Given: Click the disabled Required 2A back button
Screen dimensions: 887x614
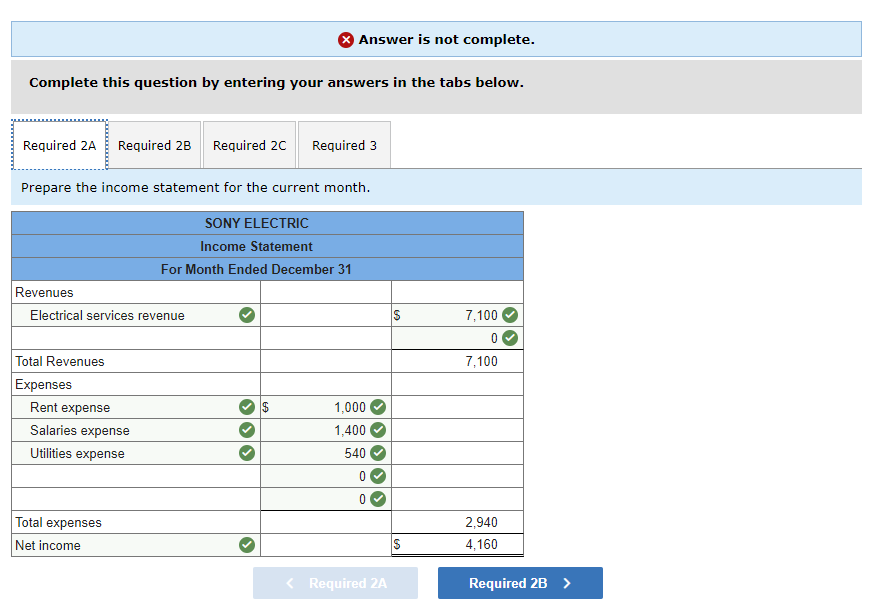Looking at the screenshot, I should click(x=335, y=583).
